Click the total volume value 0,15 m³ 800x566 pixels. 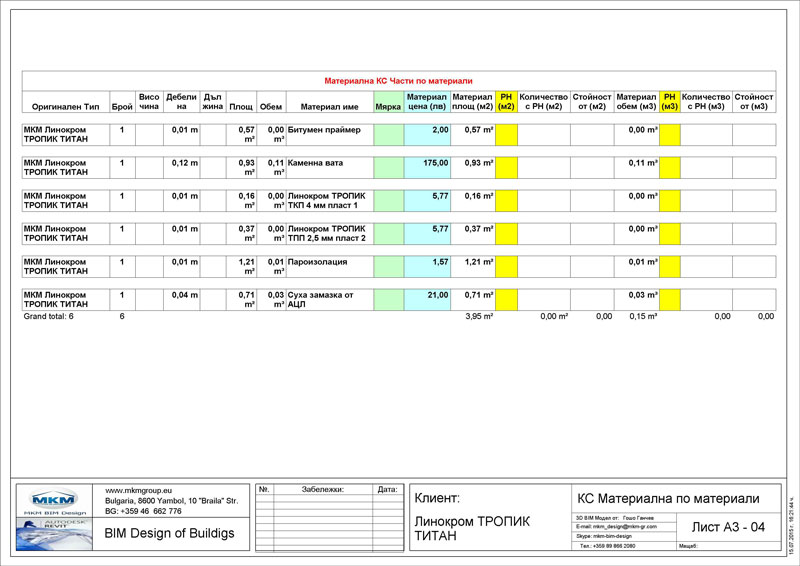click(643, 316)
